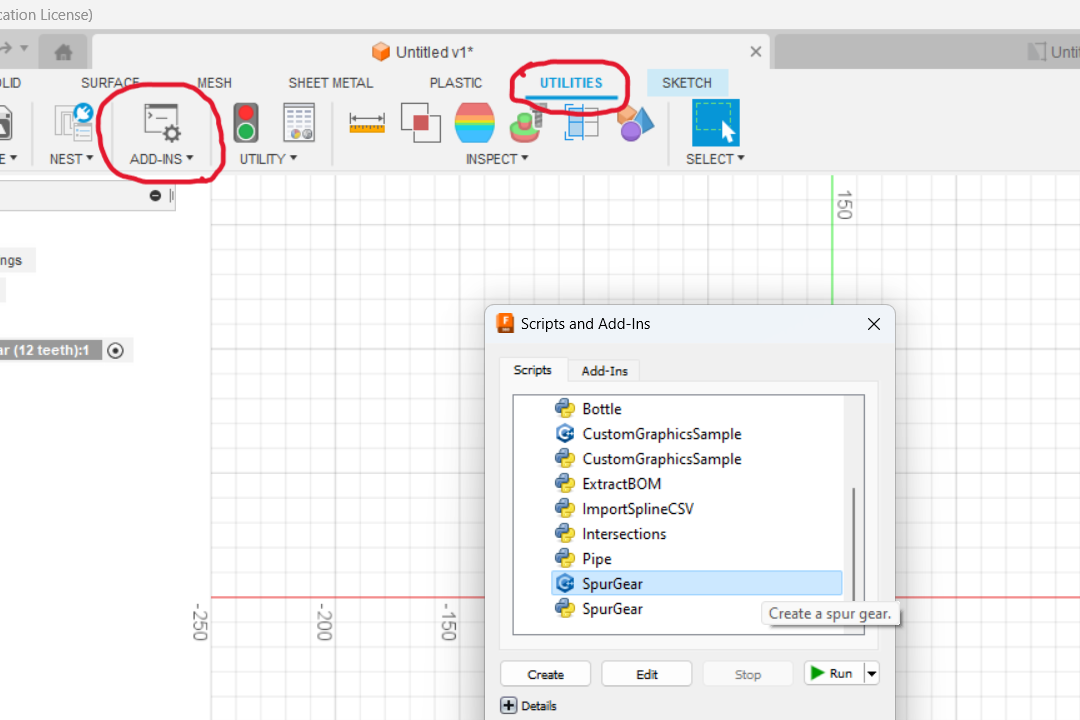Switch to the PLASTIC ribbon tab
This screenshot has height=720, width=1080.
pos(456,83)
